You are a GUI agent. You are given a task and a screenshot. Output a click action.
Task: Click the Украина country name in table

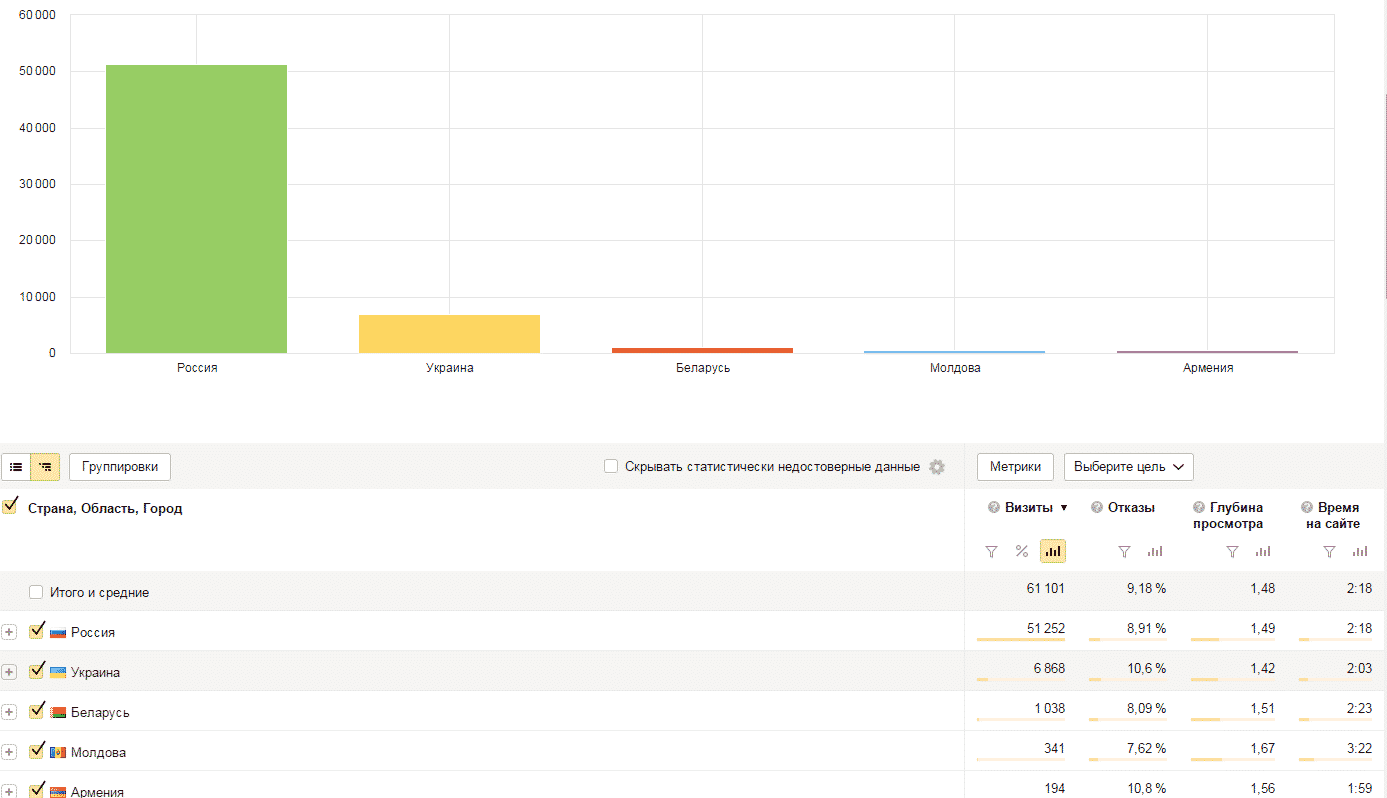point(95,673)
